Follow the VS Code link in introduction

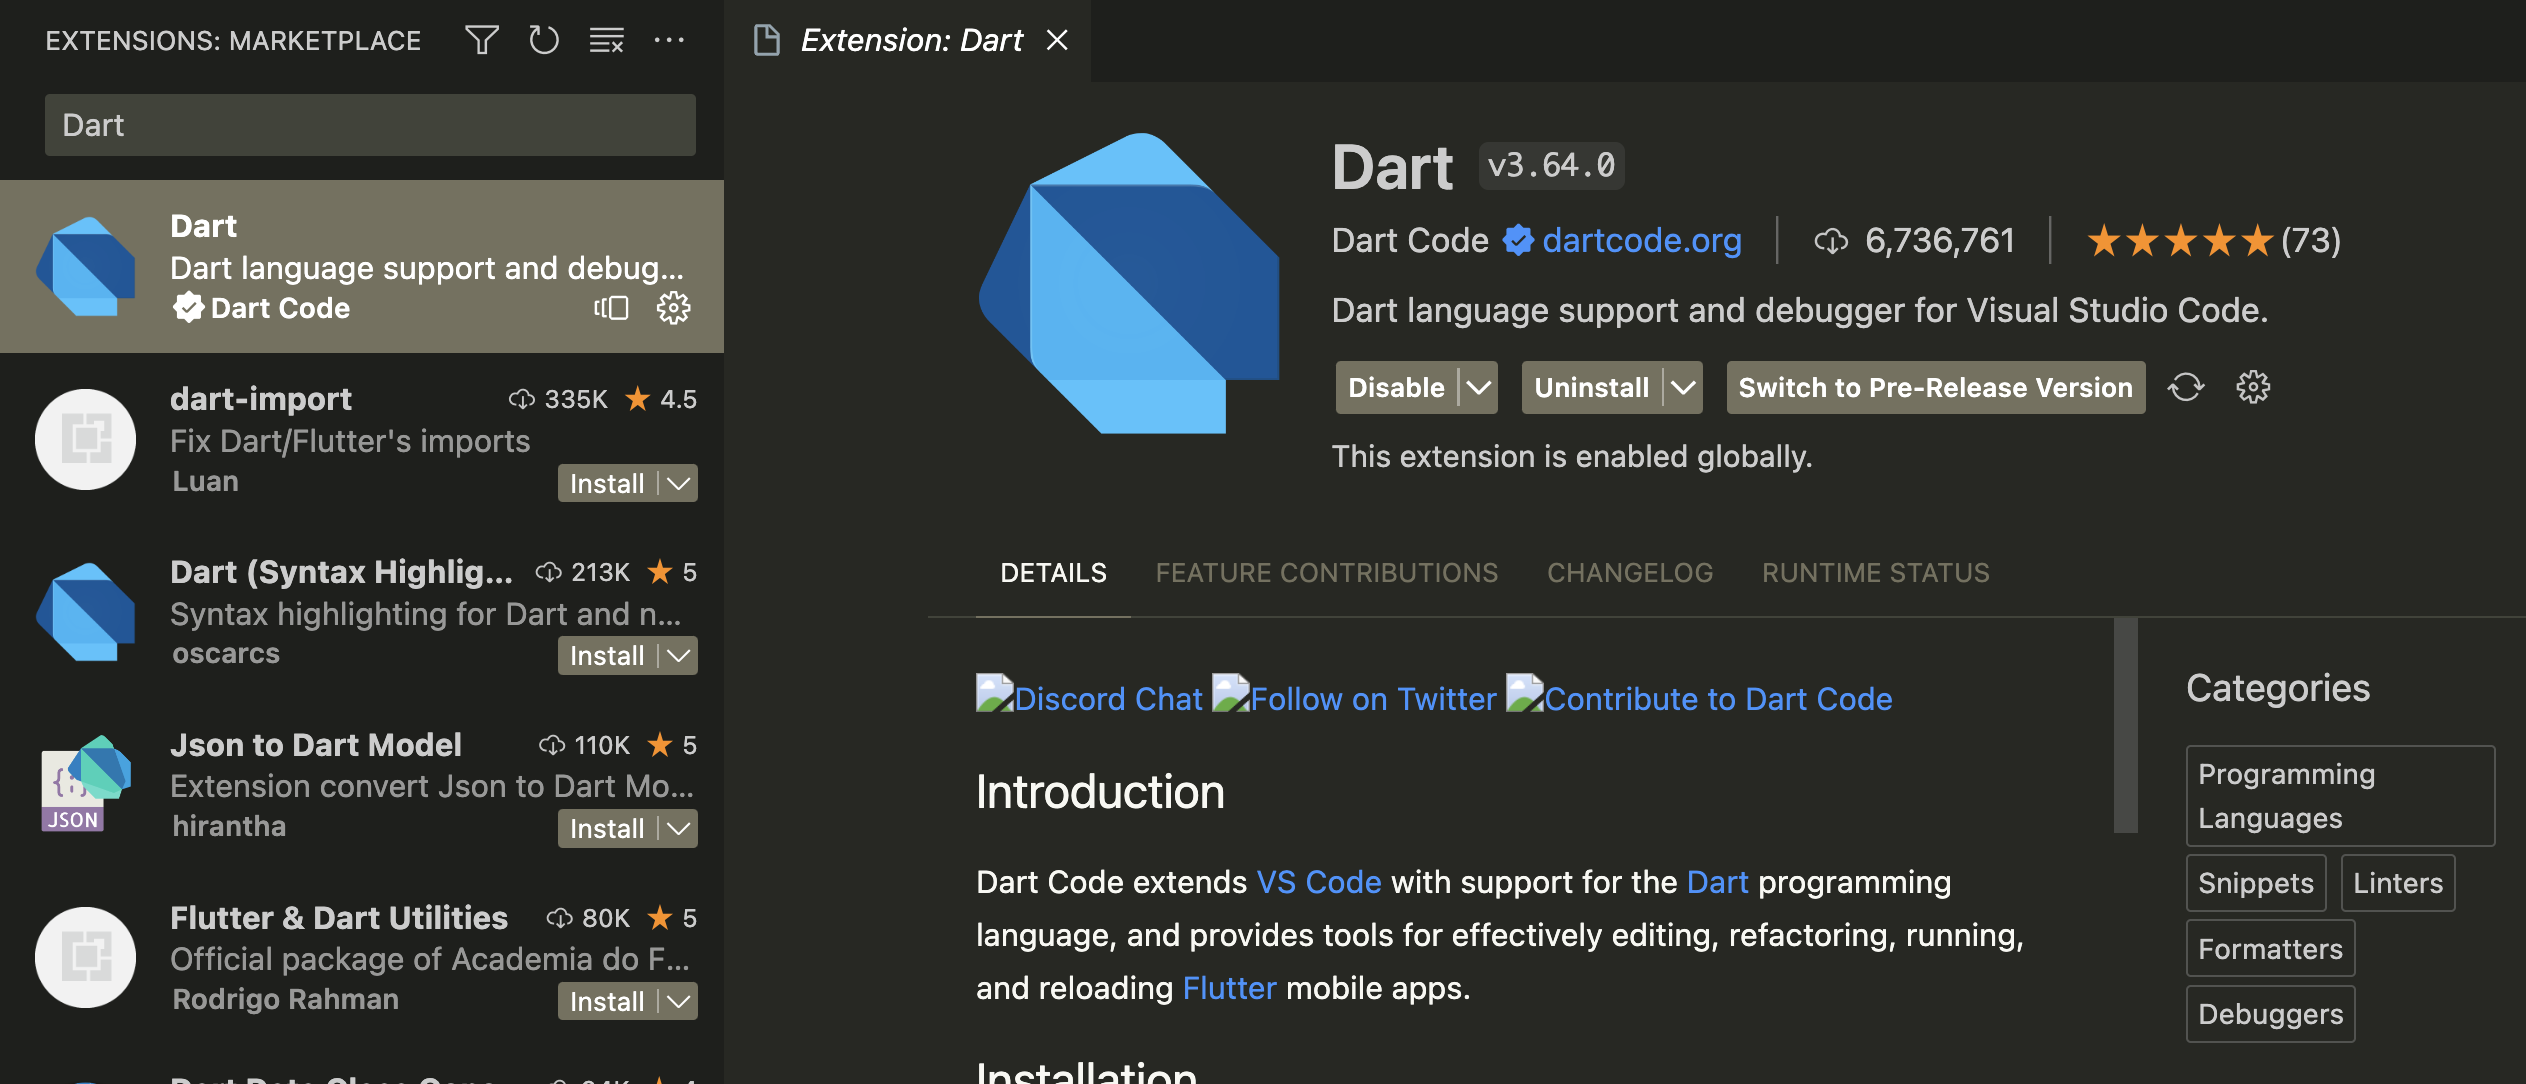click(1319, 882)
